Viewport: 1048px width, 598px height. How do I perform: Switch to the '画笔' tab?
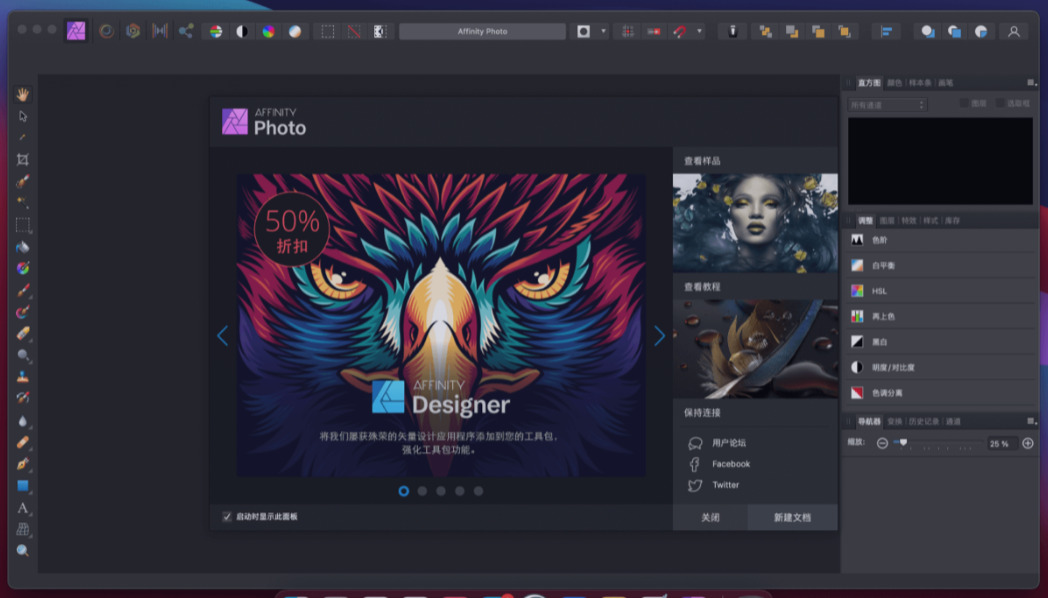click(945, 83)
